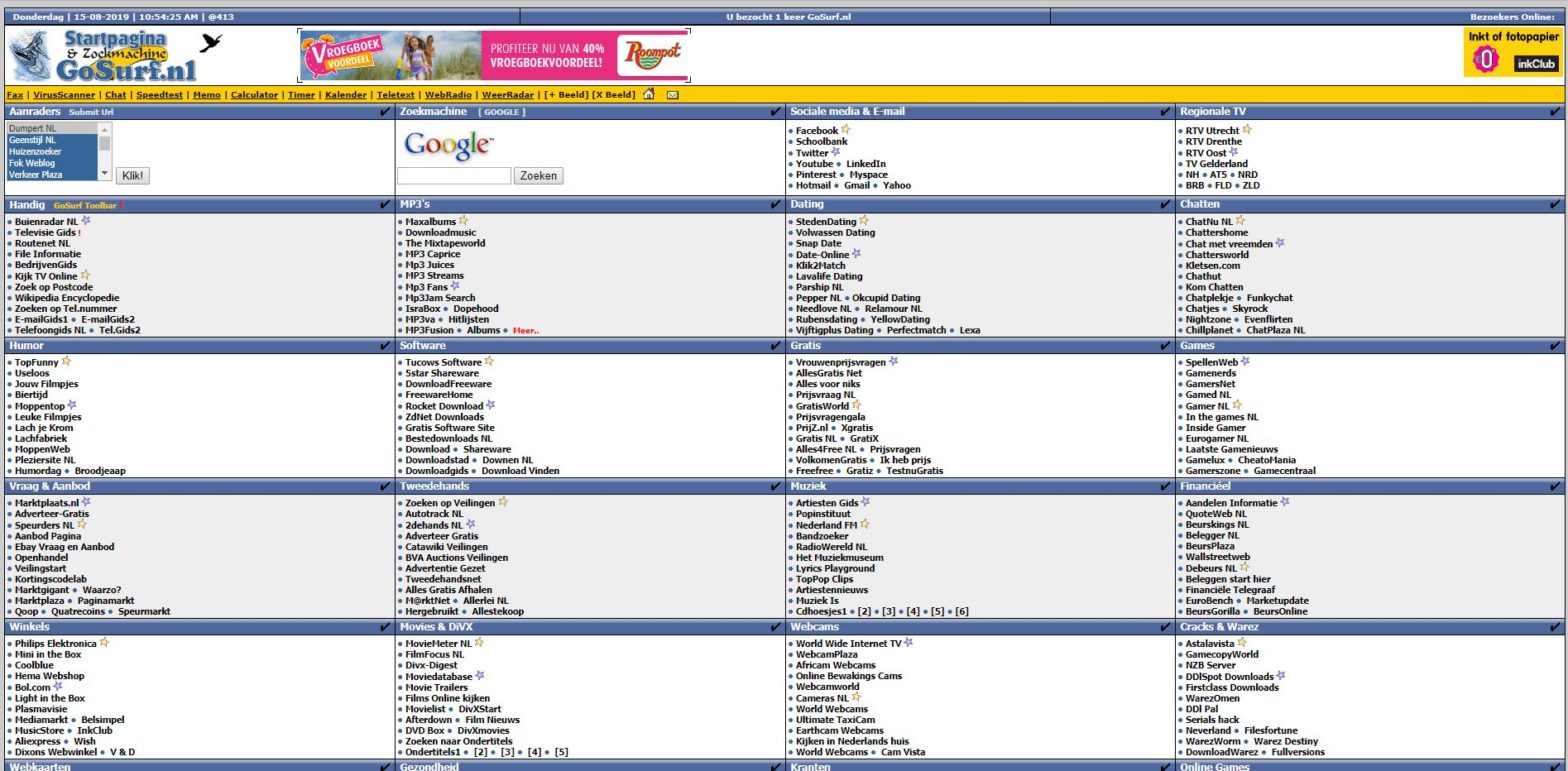The width and height of the screenshot is (1568, 771).
Task: Toggle the checkmark on the Zoekmachine header
Action: [776, 112]
